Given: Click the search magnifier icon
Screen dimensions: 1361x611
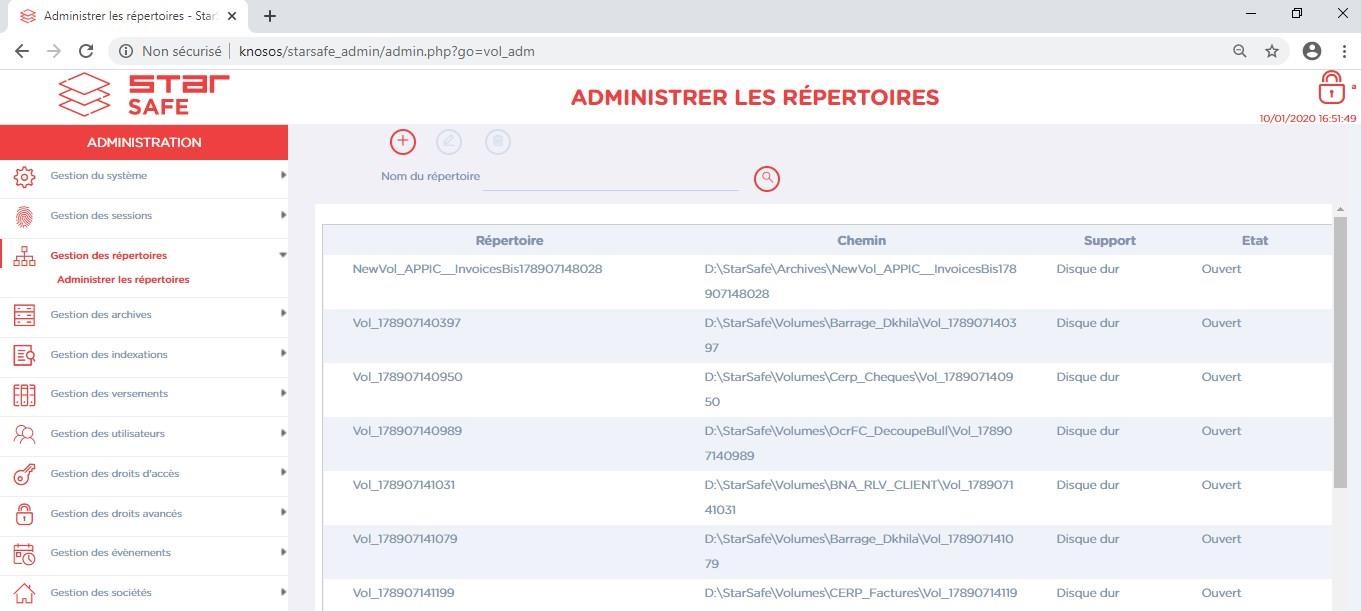Looking at the screenshot, I should [767, 178].
